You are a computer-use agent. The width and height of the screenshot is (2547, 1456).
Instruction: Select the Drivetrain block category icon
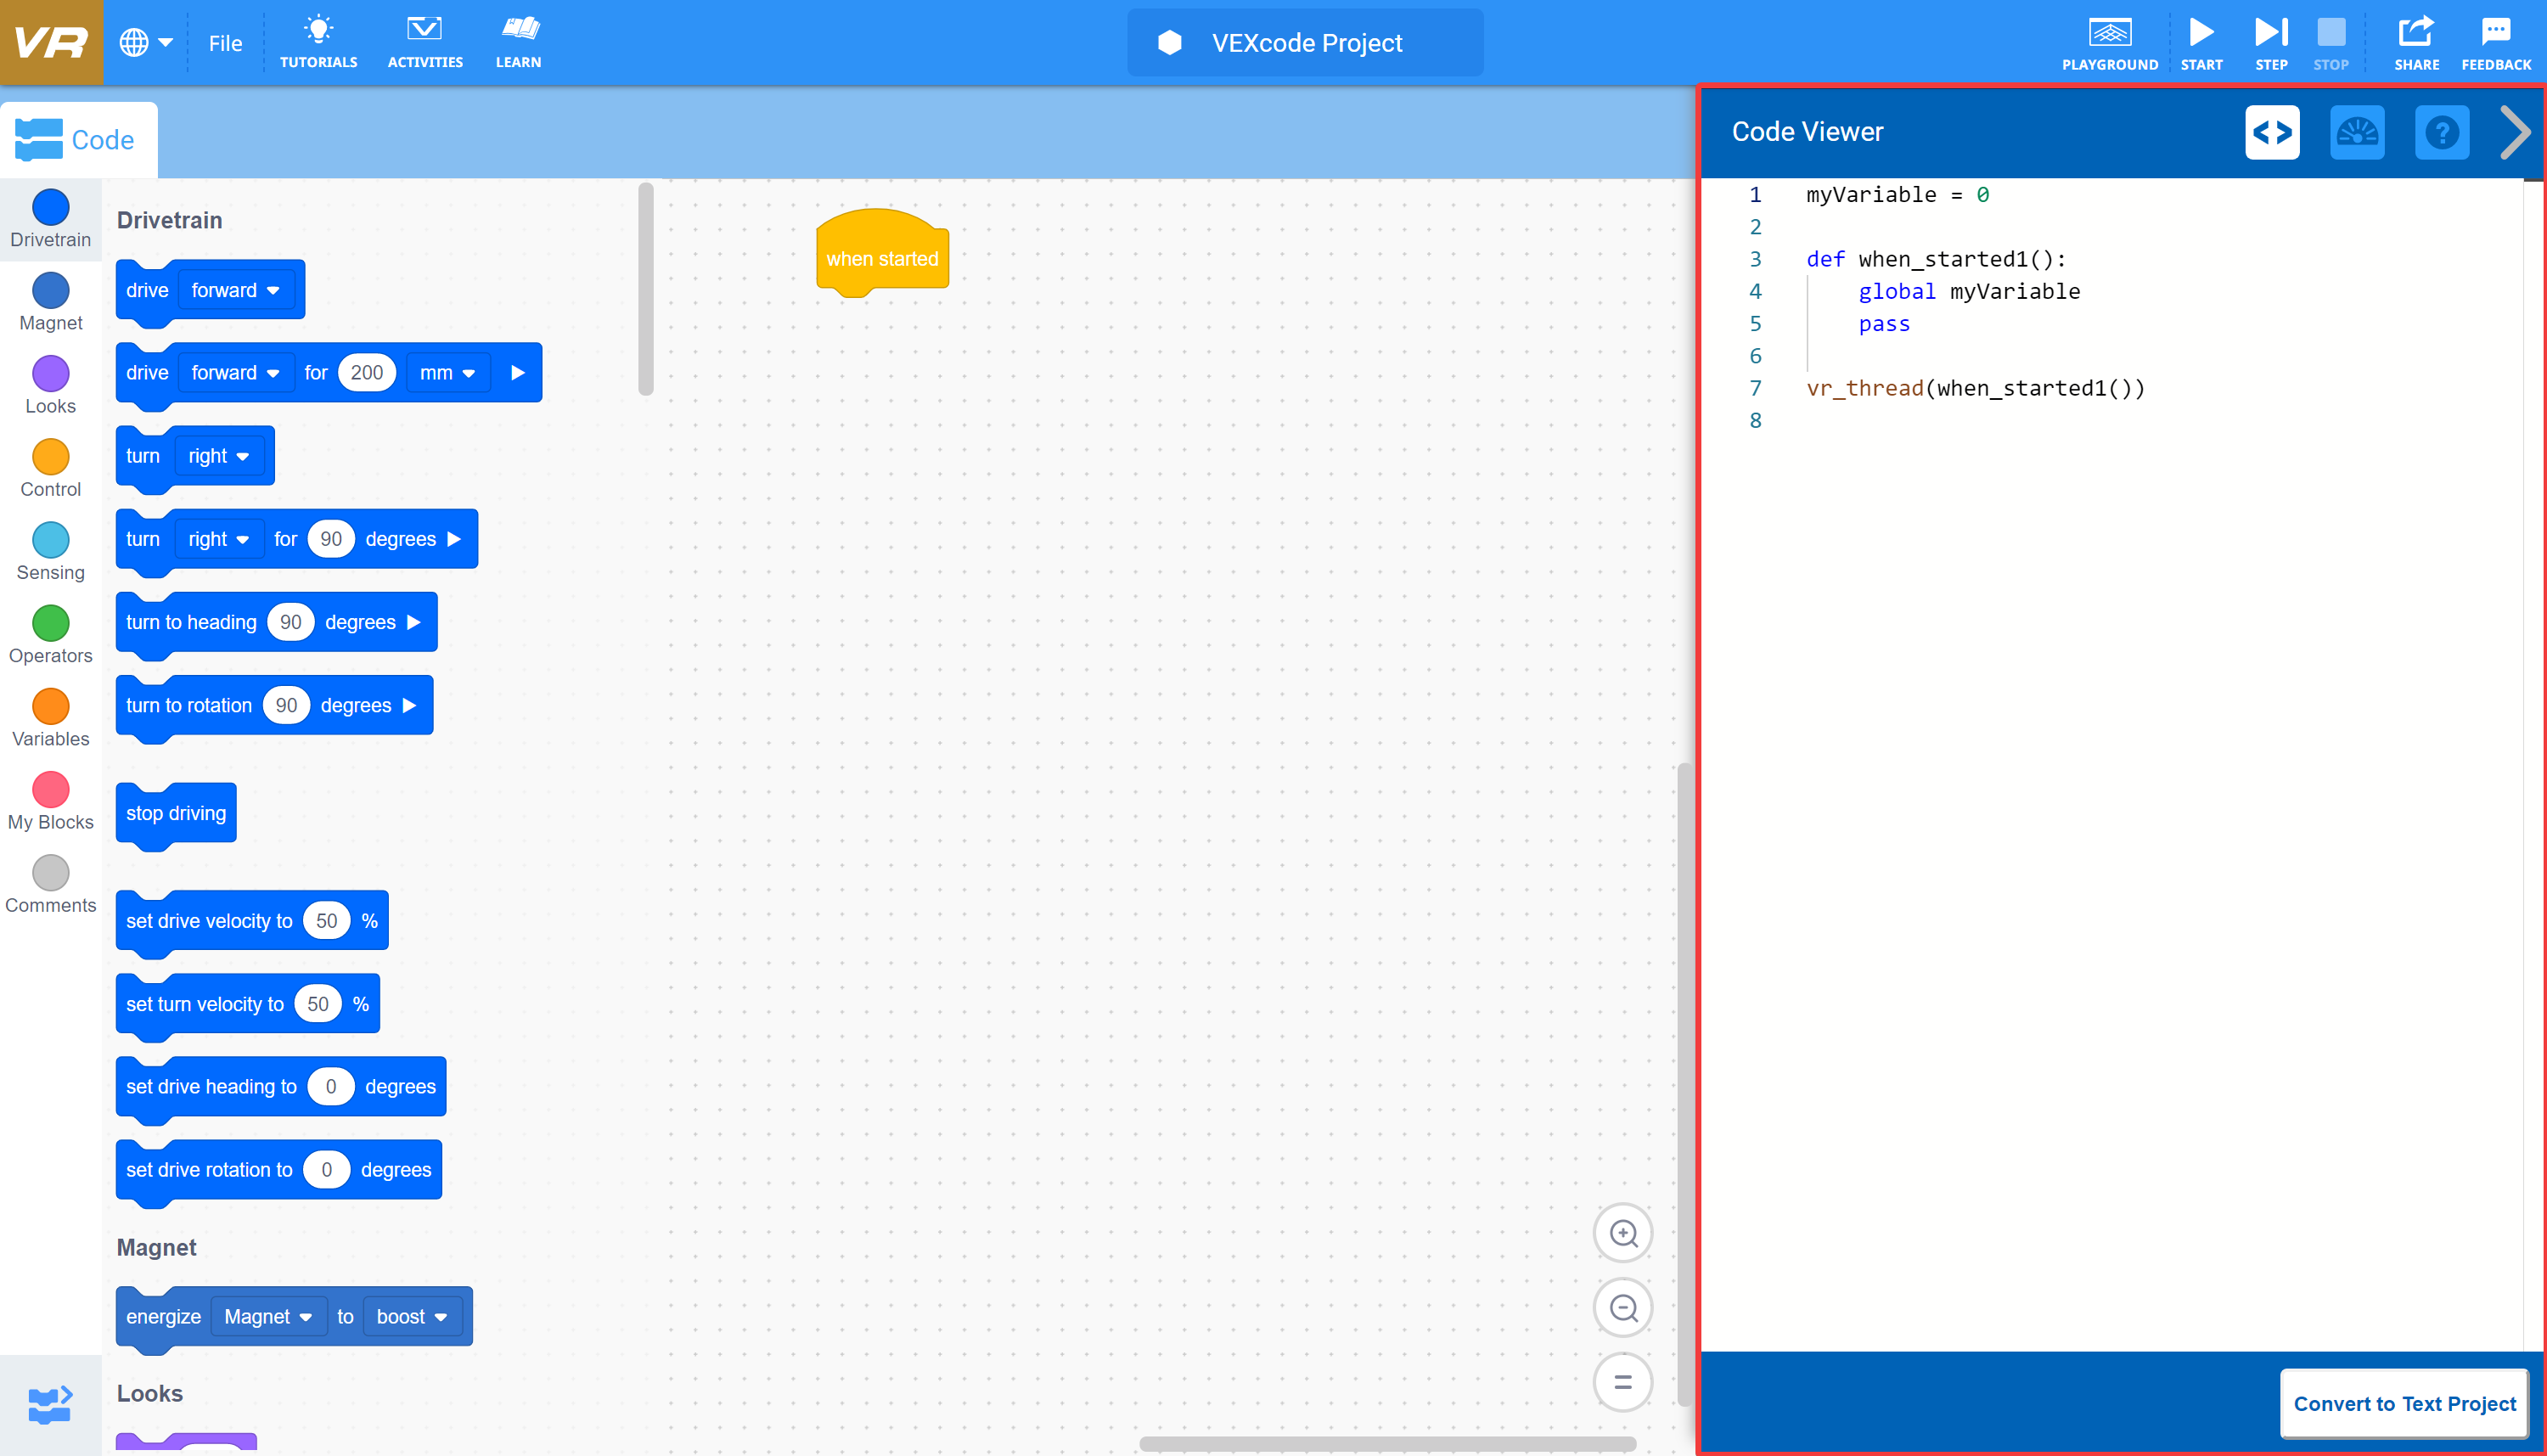pyautogui.click(x=50, y=207)
